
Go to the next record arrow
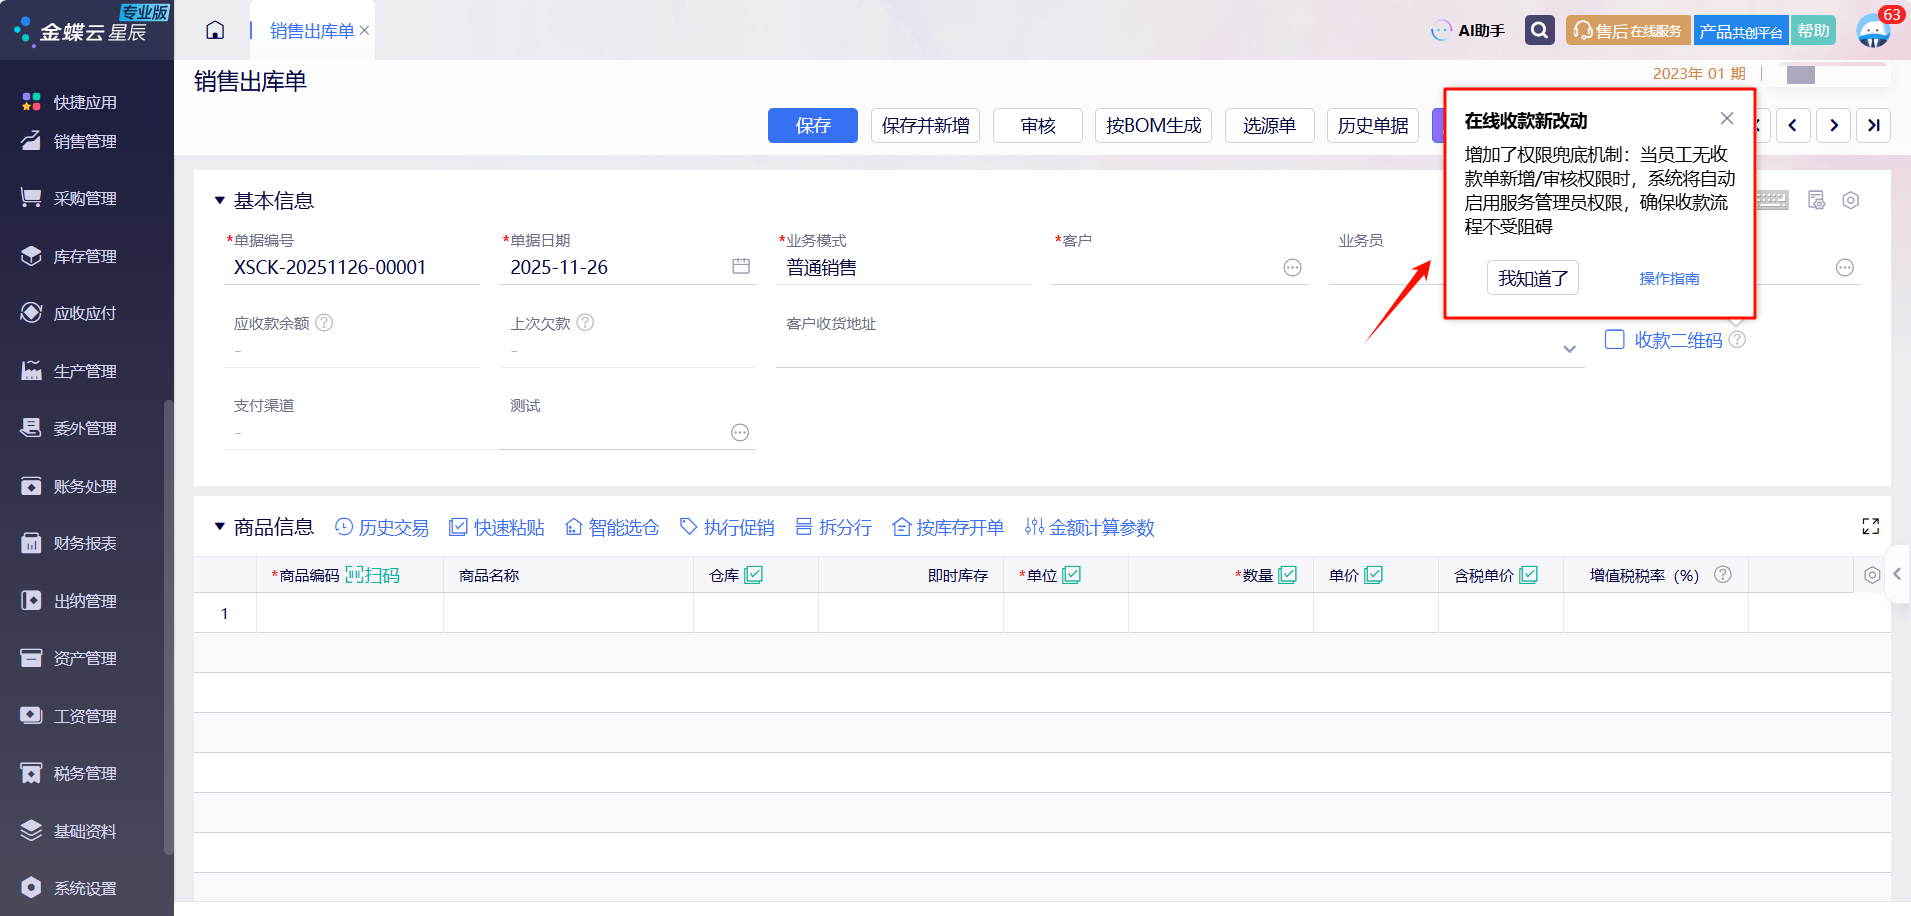[1833, 125]
